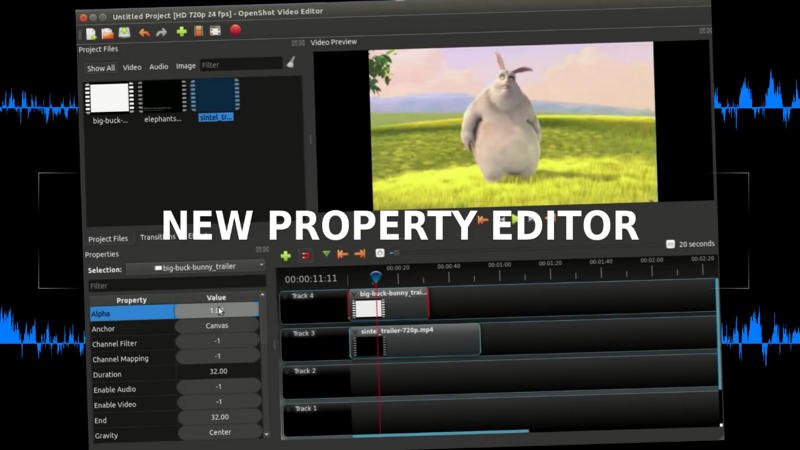Click the Track 3 label
This screenshot has height=450, width=800.
(x=304, y=334)
